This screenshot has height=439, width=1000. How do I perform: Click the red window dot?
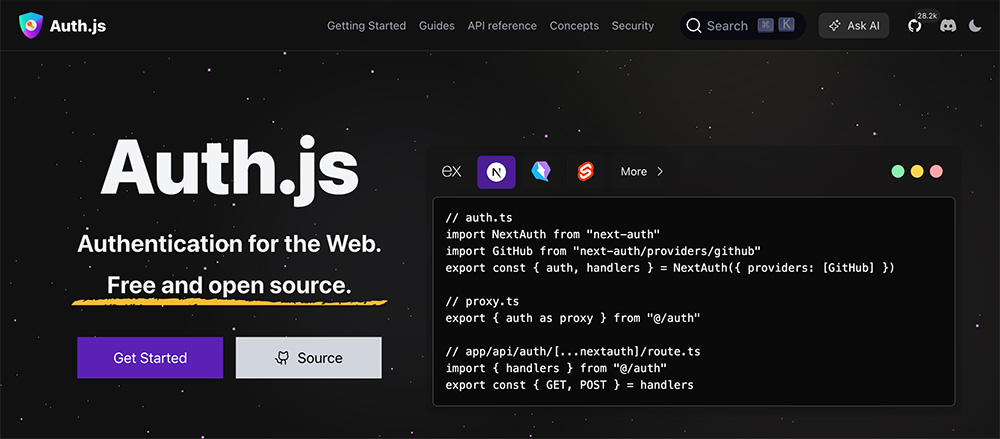936,172
